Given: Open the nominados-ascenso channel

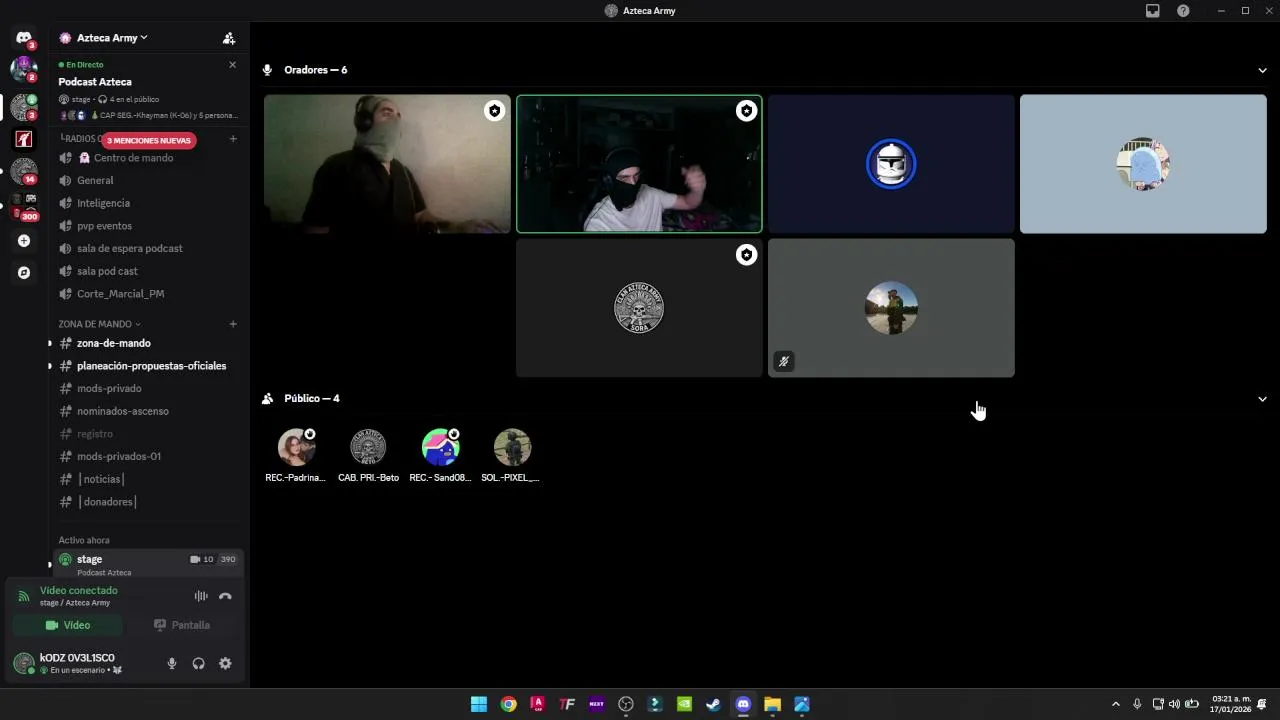Looking at the screenshot, I should point(147,411).
